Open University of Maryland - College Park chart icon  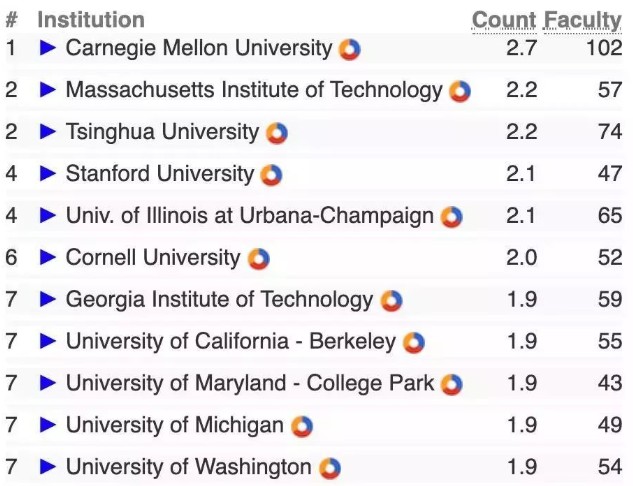click(451, 385)
